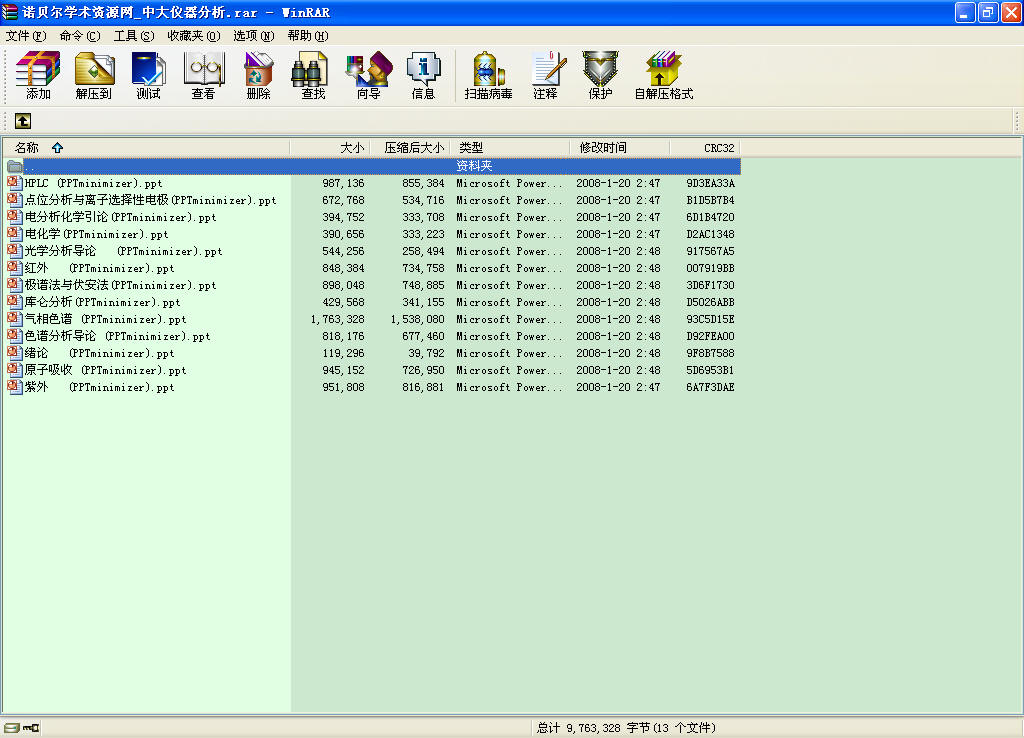The width and height of the screenshot is (1024, 738).
Task: Click the Add (添加) toolbar icon
Action: (x=38, y=75)
